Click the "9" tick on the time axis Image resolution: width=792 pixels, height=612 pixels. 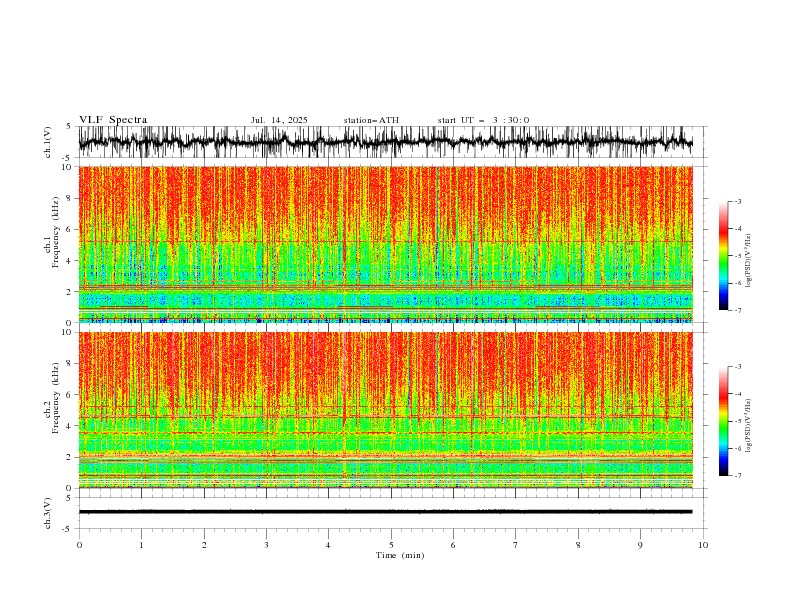(x=640, y=545)
